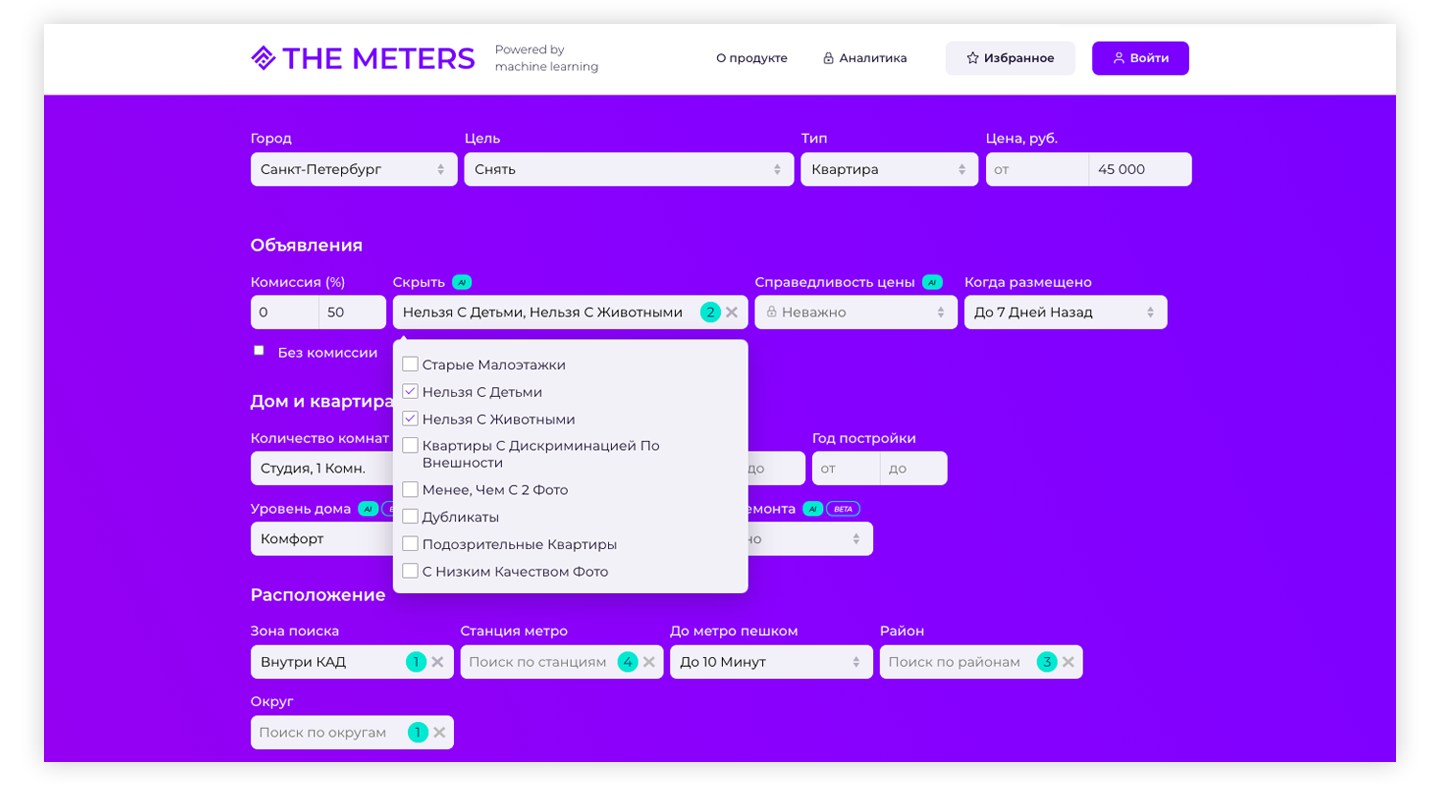Image resolution: width=1440 pixels, height=786 pixels.
Task: Open Избранное favorites button
Action: [1010, 58]
